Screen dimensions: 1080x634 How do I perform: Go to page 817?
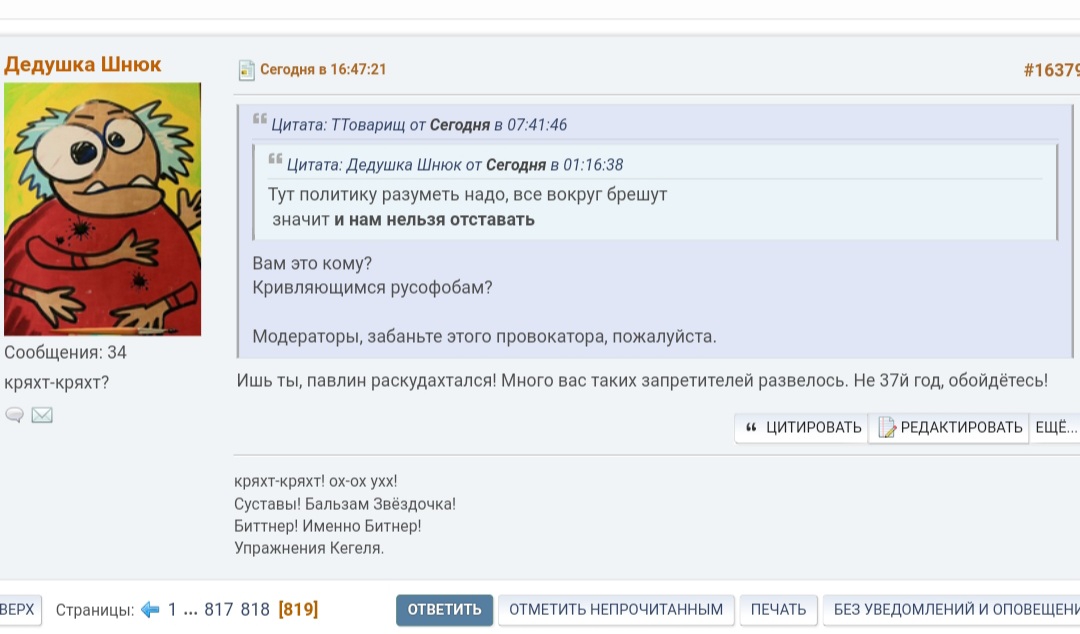[x=220, y=609]
